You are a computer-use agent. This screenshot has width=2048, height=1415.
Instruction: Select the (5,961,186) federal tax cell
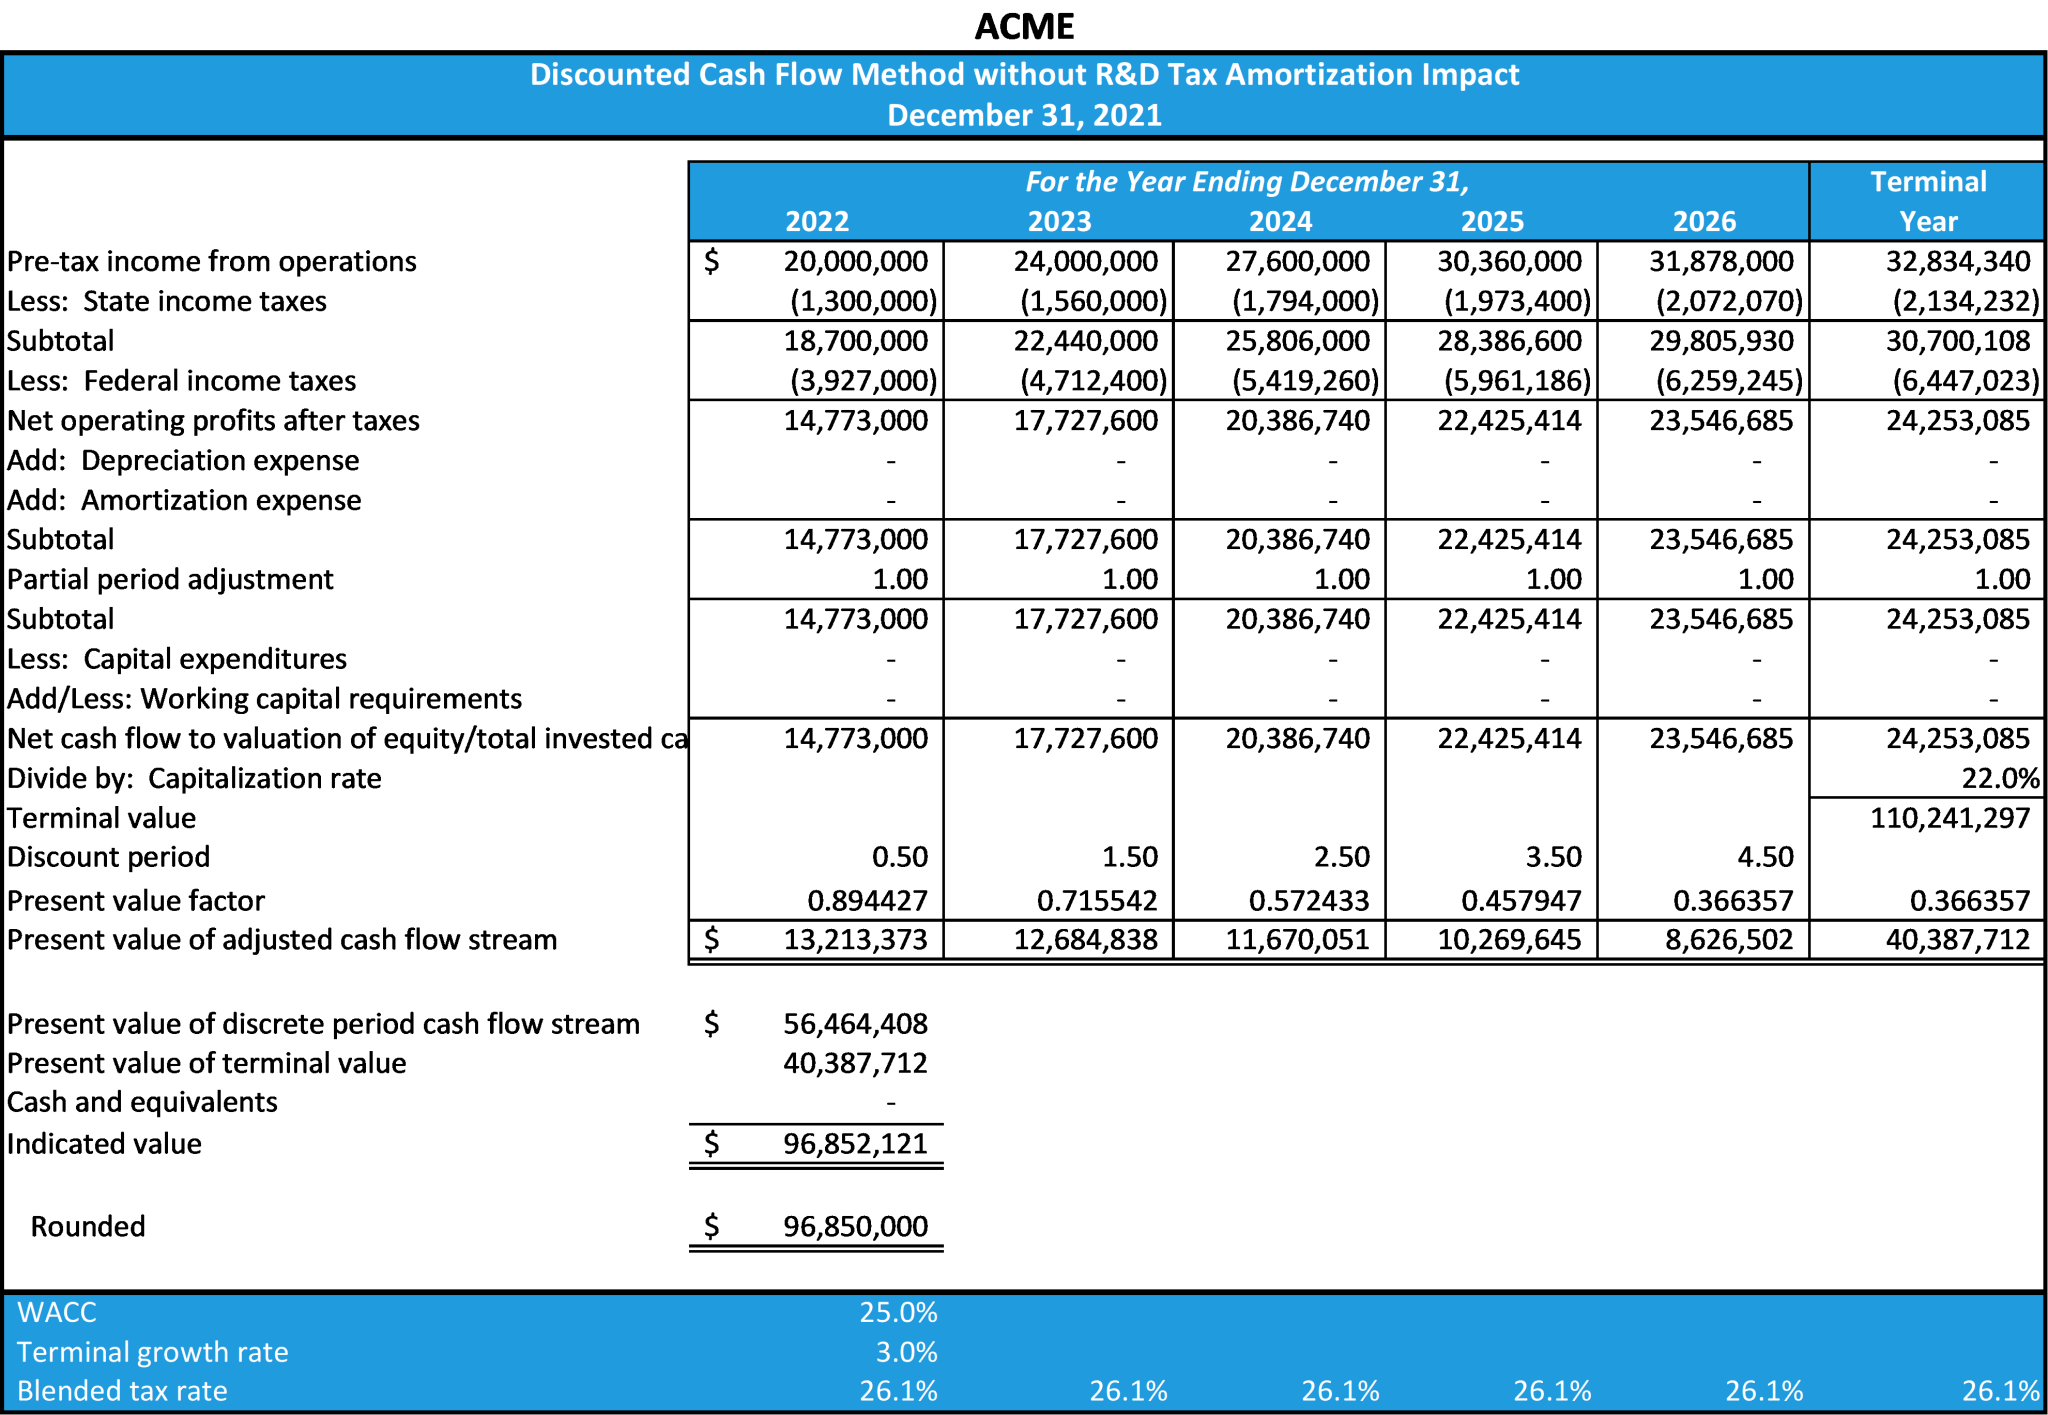1518,381
